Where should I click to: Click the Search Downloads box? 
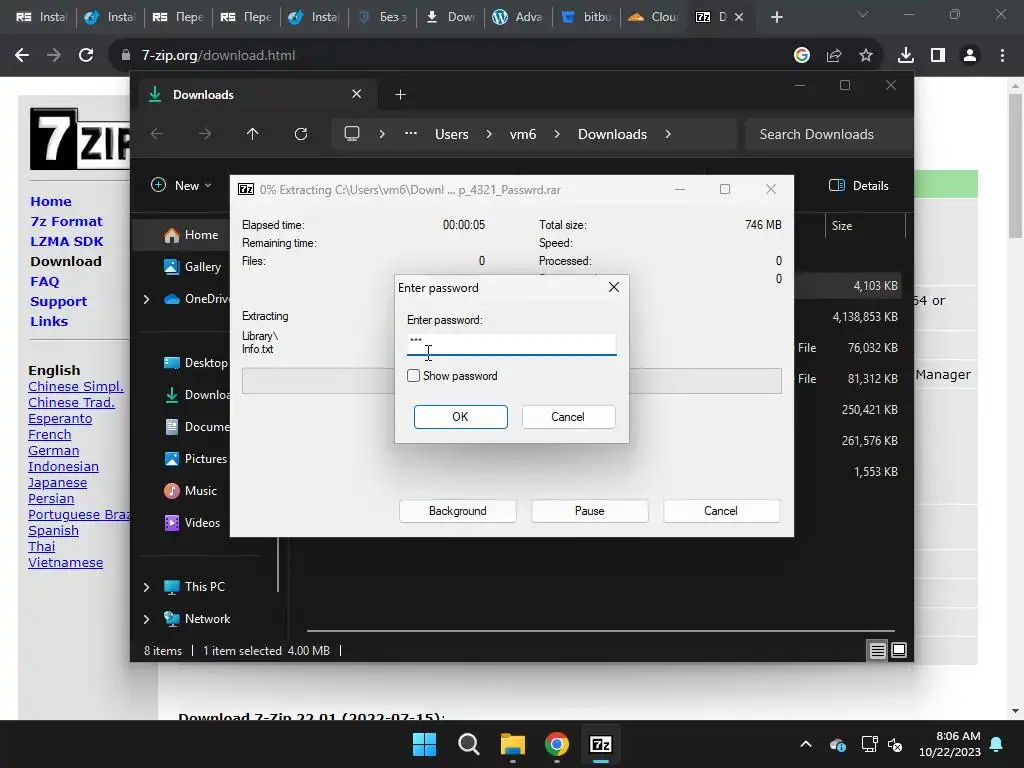[828, 134]
